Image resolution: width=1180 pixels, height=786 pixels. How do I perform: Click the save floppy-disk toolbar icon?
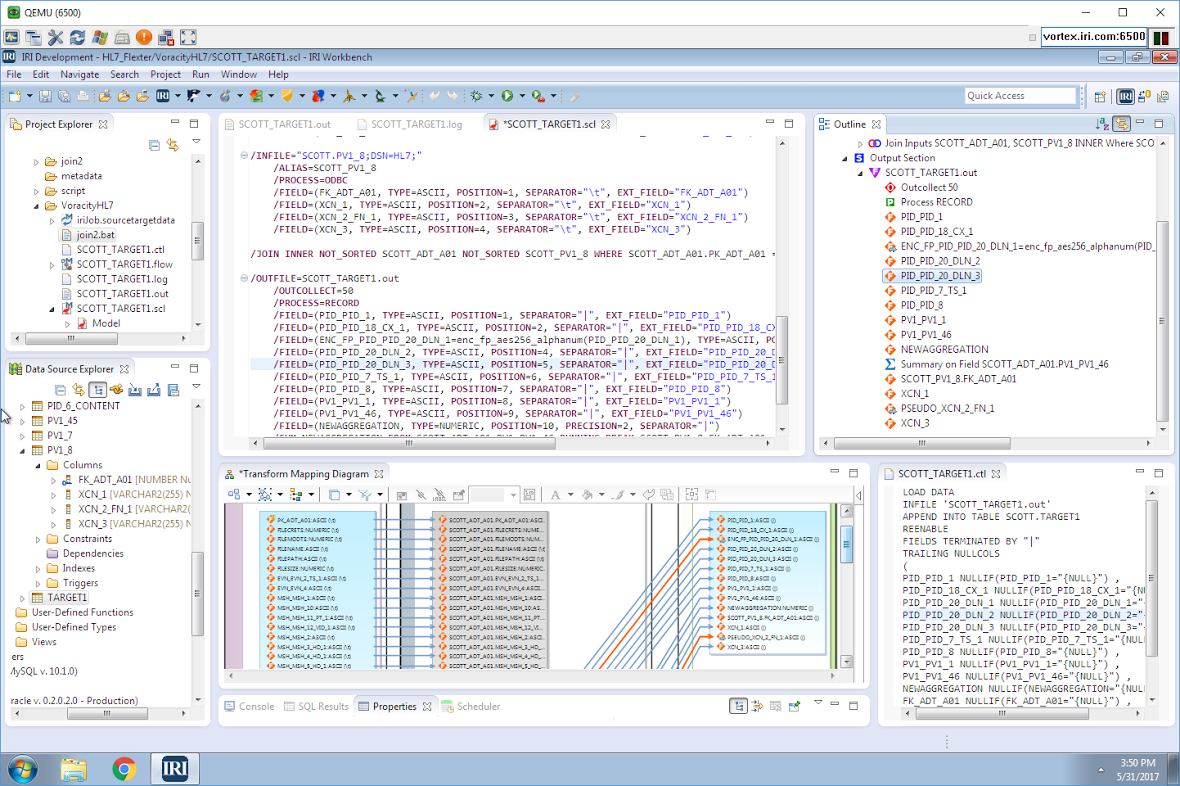click(45, 96)
